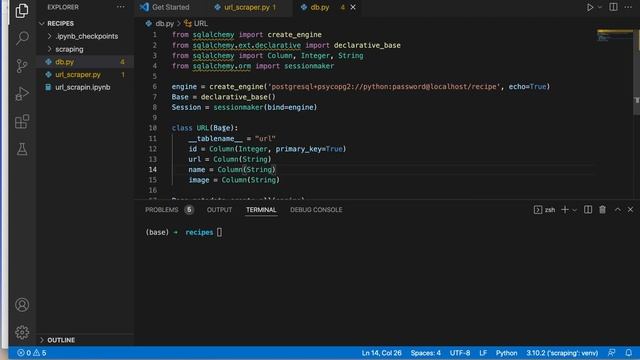Open run options dropdown arrow next to play

(600, 7)
